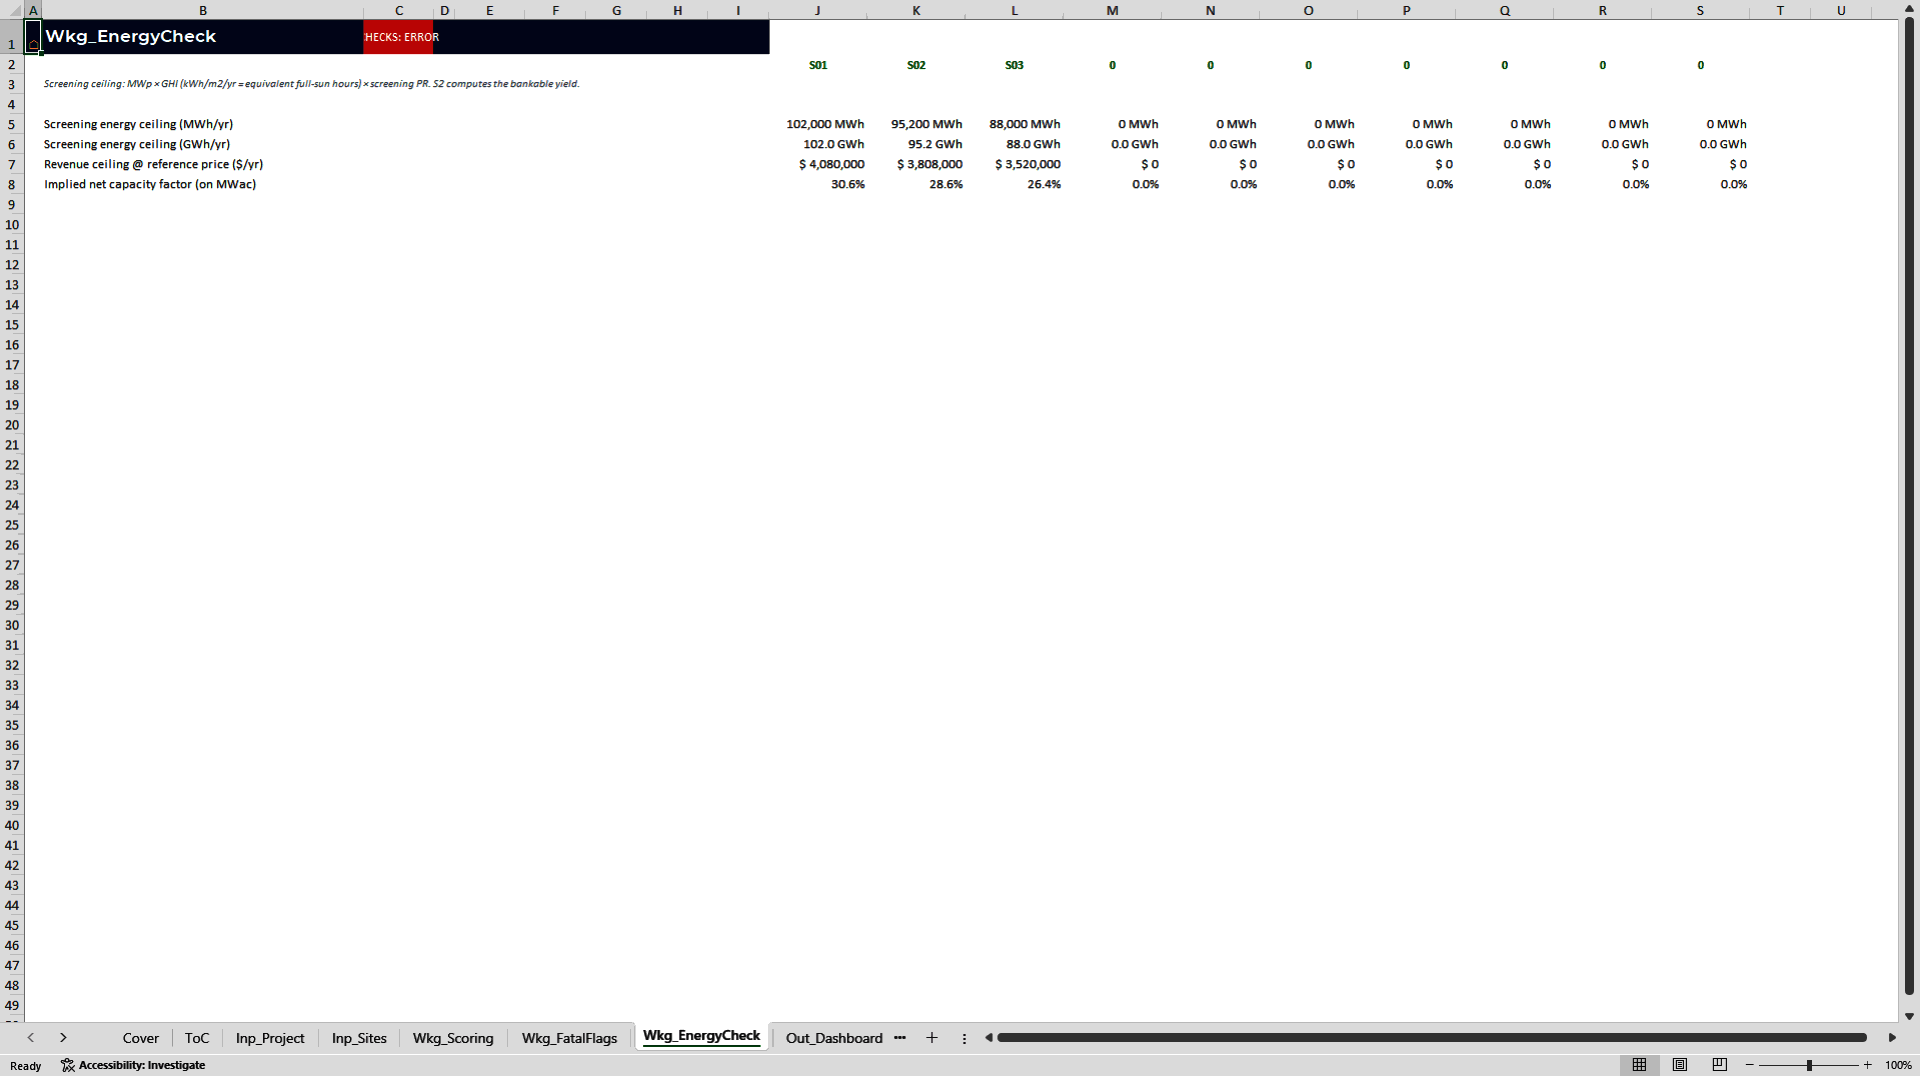Switch to Wkg_FatalFlags sheet
Viewport: 1920px width, 1076px height.
569,1038
